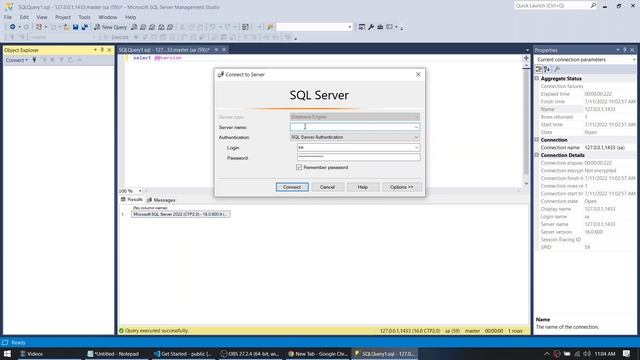Click the Object Explorer filter icon
The image size is (640, 360).
tap(61, 60)
